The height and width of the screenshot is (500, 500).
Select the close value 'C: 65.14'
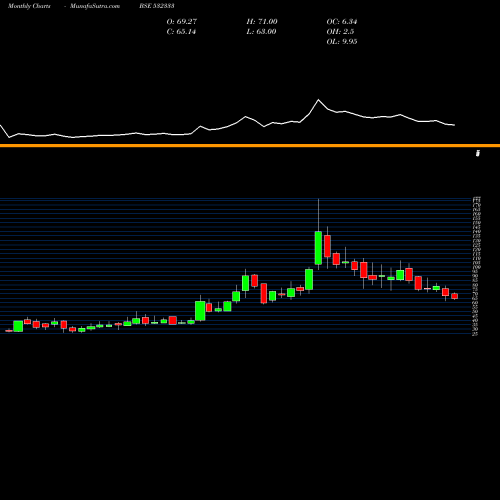[181, 32]
